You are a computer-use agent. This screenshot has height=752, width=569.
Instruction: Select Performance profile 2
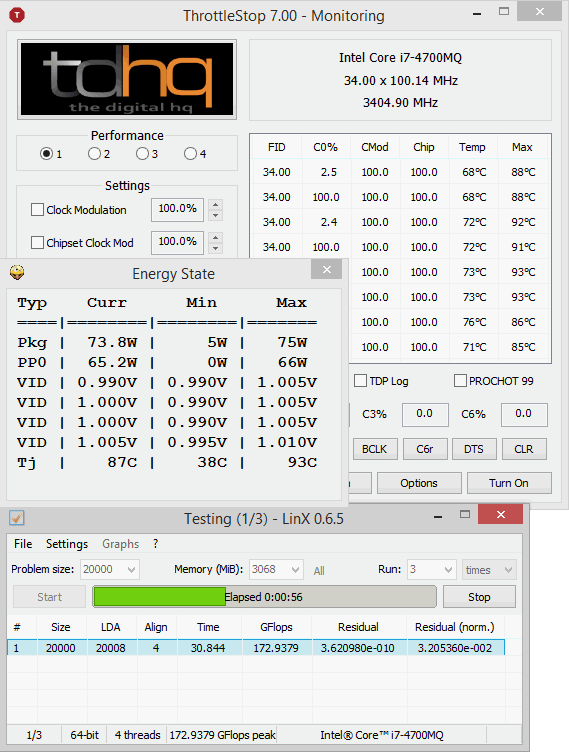tap(95, 153)
